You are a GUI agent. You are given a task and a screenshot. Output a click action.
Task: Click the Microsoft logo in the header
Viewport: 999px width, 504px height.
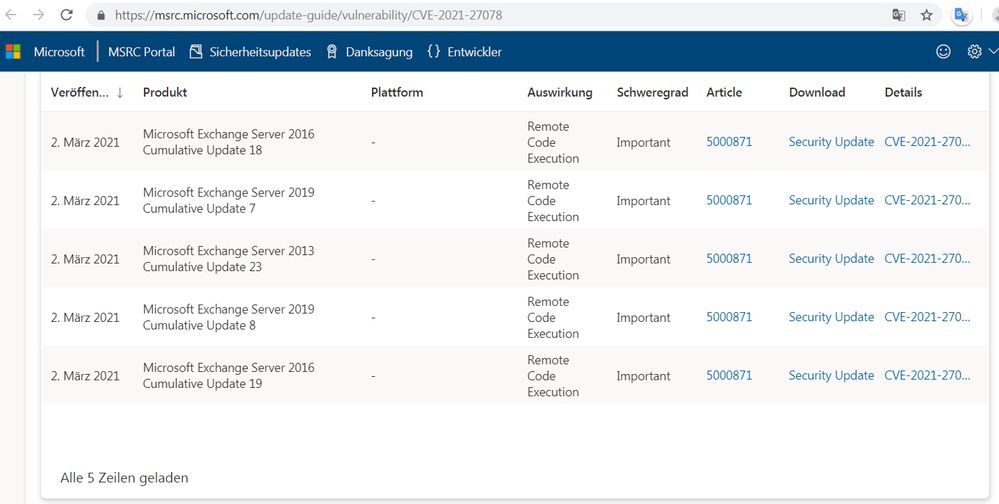point(13,52)
